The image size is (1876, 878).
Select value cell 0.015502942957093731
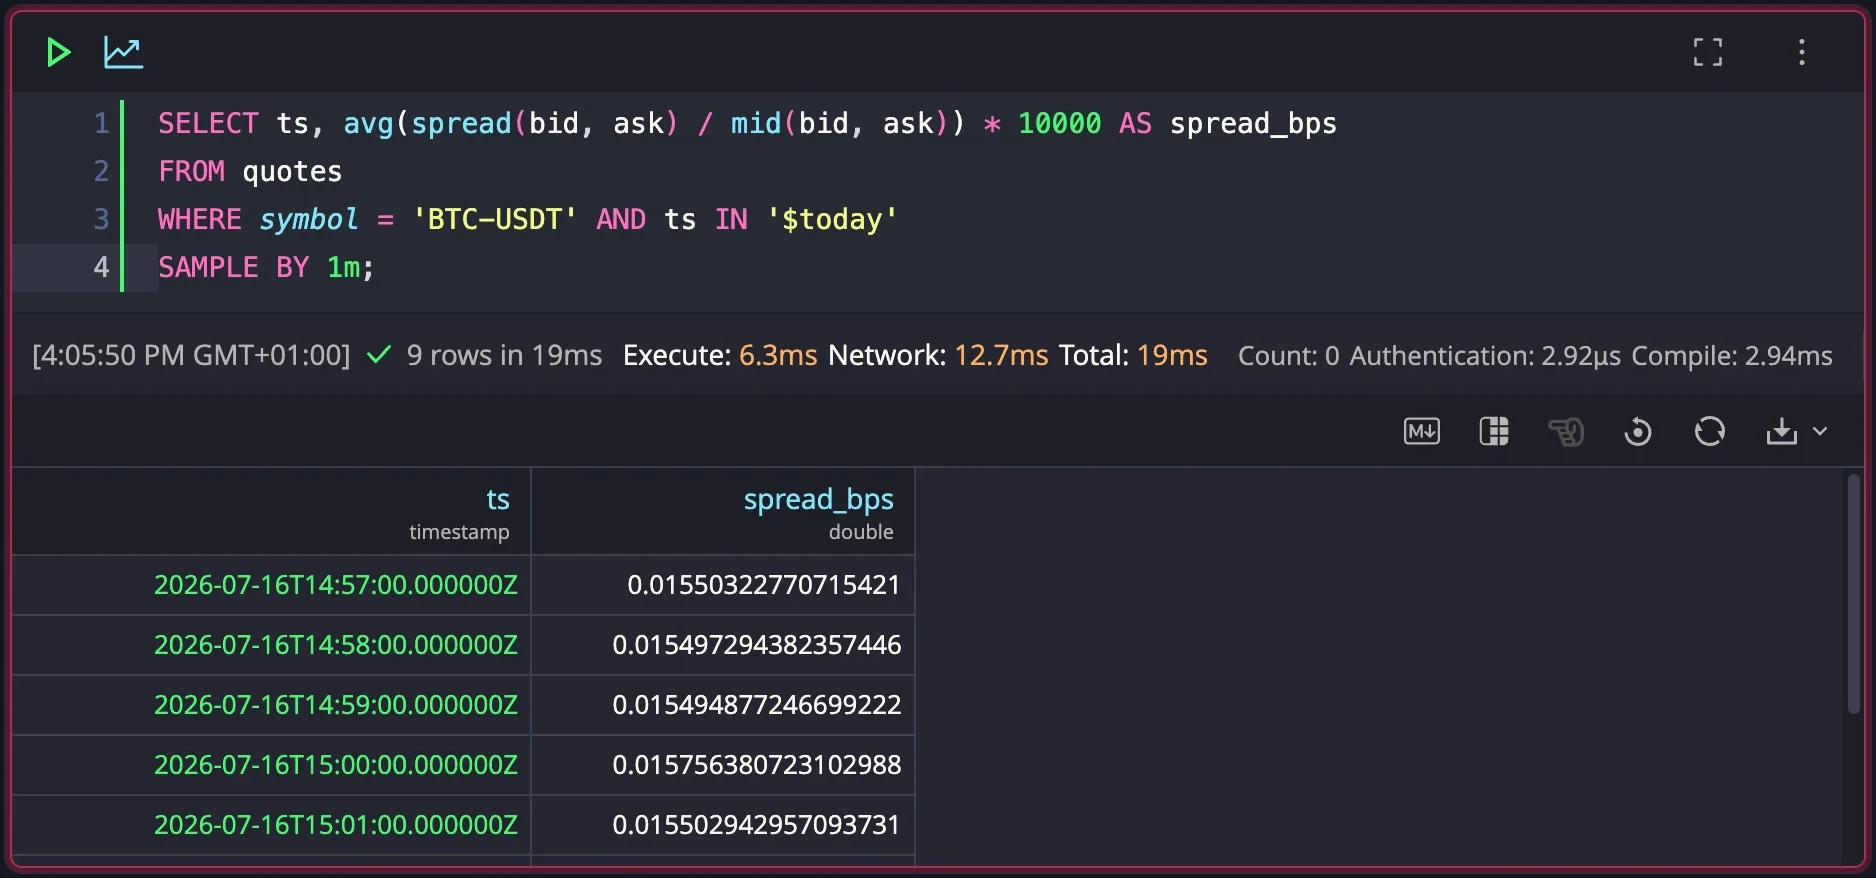[x=723, y=825]
